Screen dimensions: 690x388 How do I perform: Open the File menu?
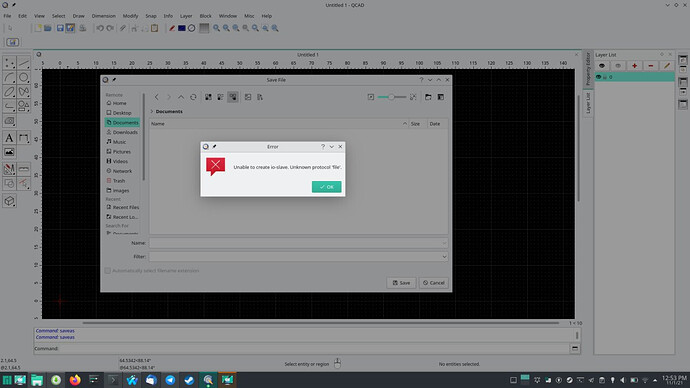[x=7, y=16]
